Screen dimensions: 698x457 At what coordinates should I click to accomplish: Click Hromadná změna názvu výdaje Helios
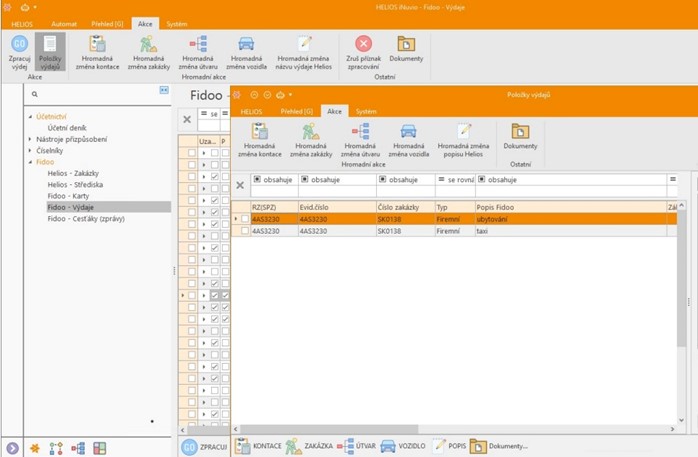tap(304, 53)
